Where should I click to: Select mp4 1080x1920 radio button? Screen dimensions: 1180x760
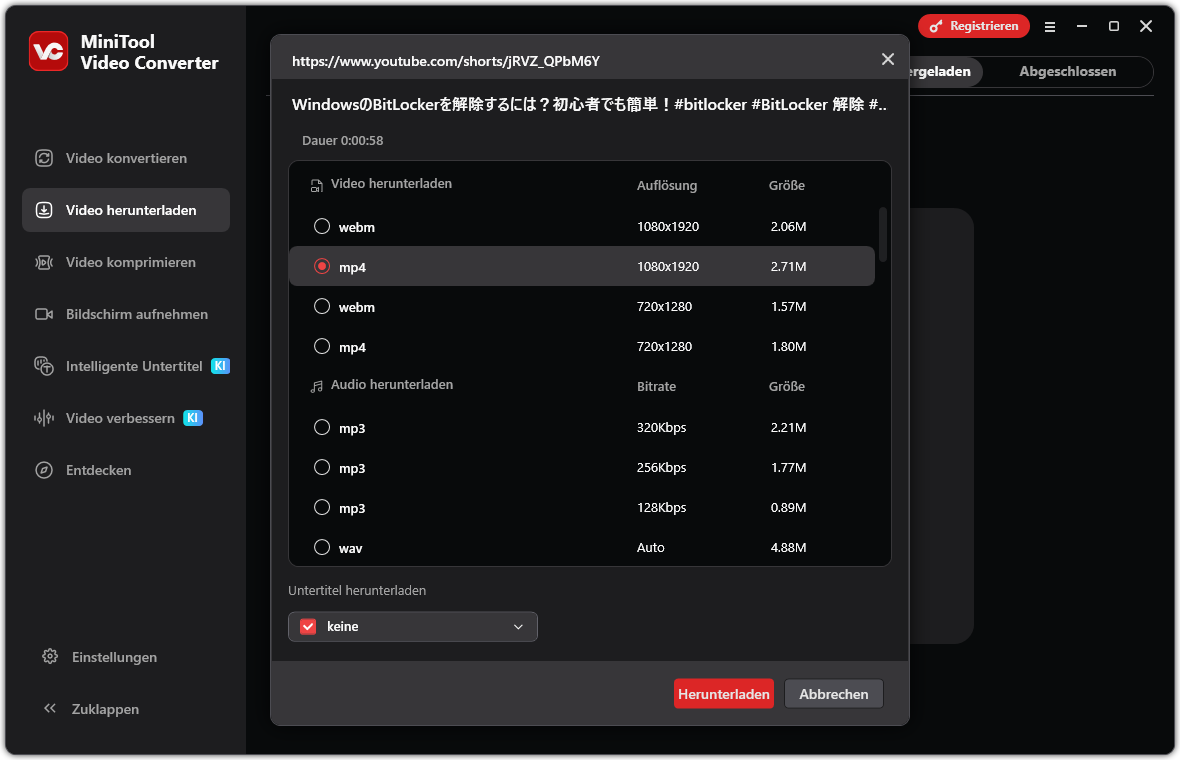[321, 266]
